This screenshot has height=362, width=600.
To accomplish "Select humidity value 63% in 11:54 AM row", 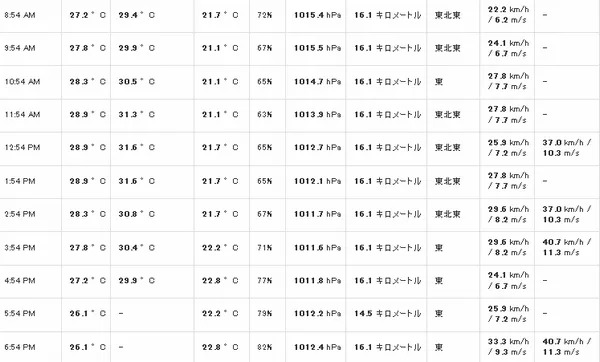I will [265, 114].
